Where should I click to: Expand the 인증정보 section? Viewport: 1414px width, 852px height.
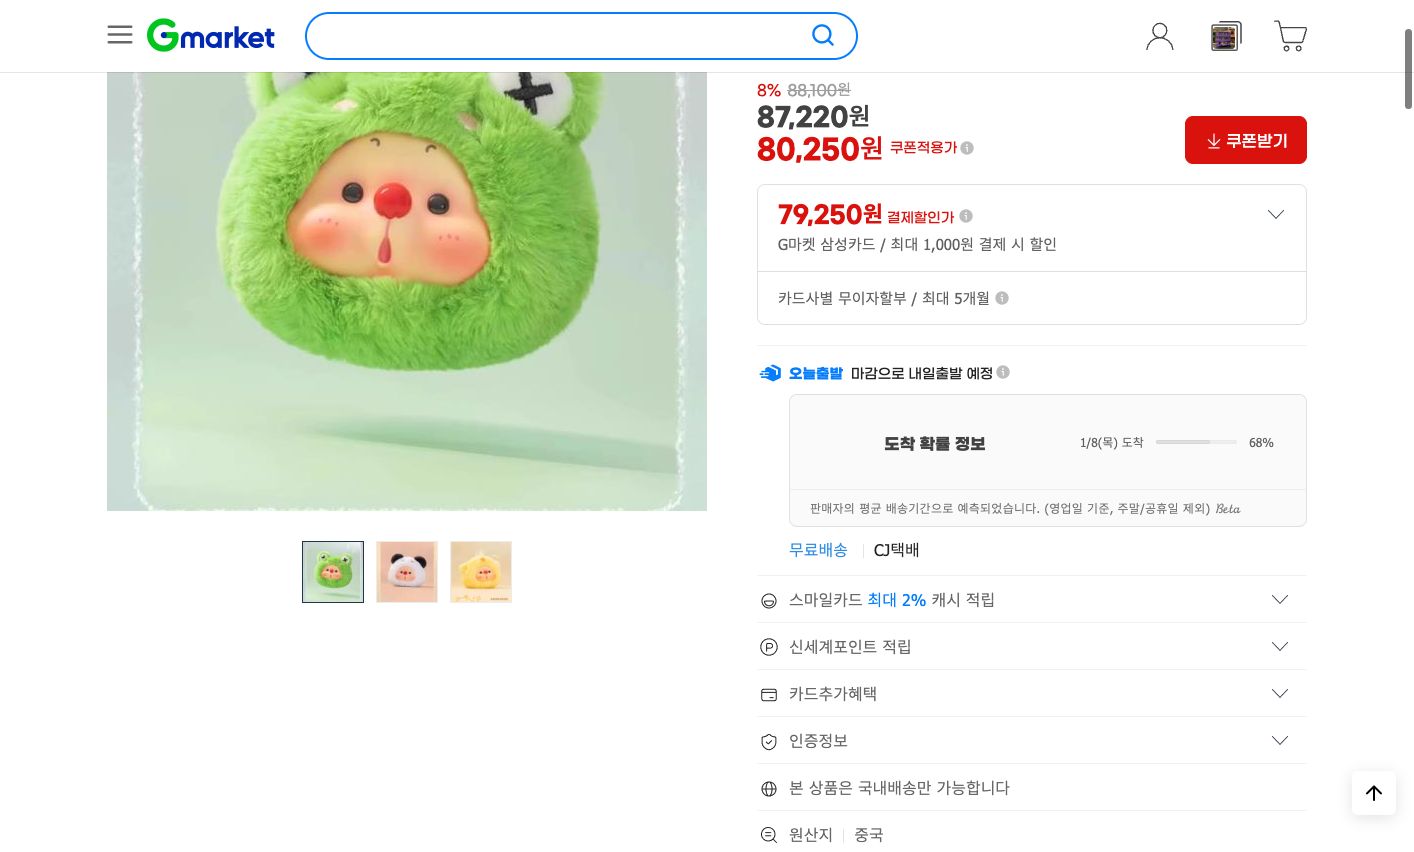(1279, 740)
